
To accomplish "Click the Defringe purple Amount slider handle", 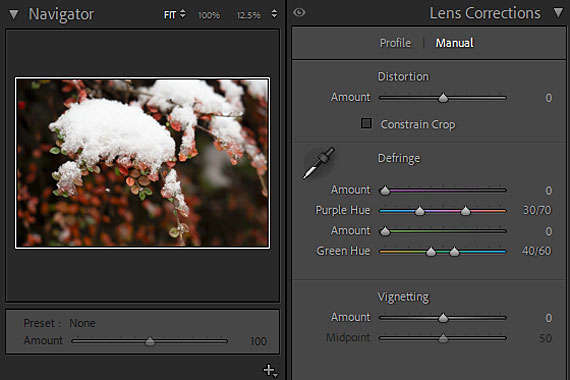I will (385, 190).
